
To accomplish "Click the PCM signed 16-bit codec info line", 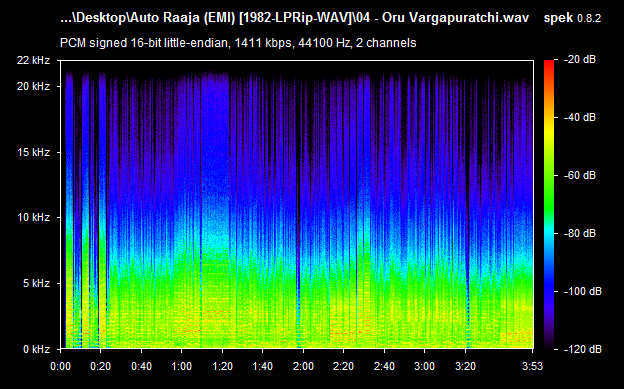I will point(238,43).
